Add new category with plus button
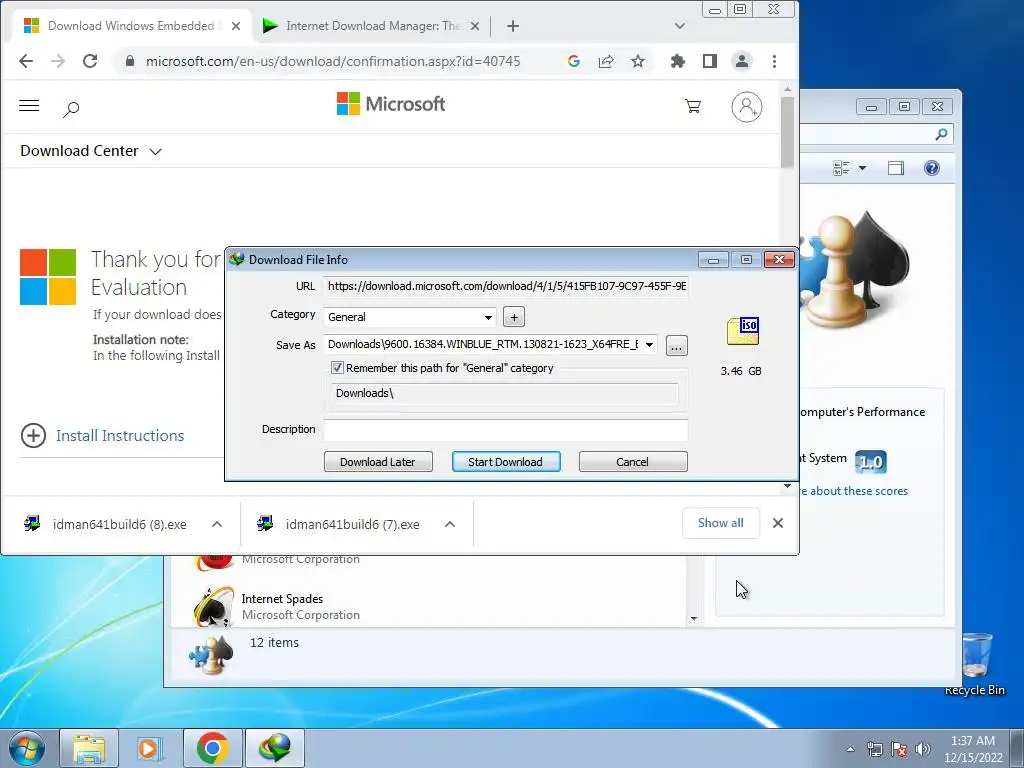This screenshot has height=768, width=1024. 514,317
